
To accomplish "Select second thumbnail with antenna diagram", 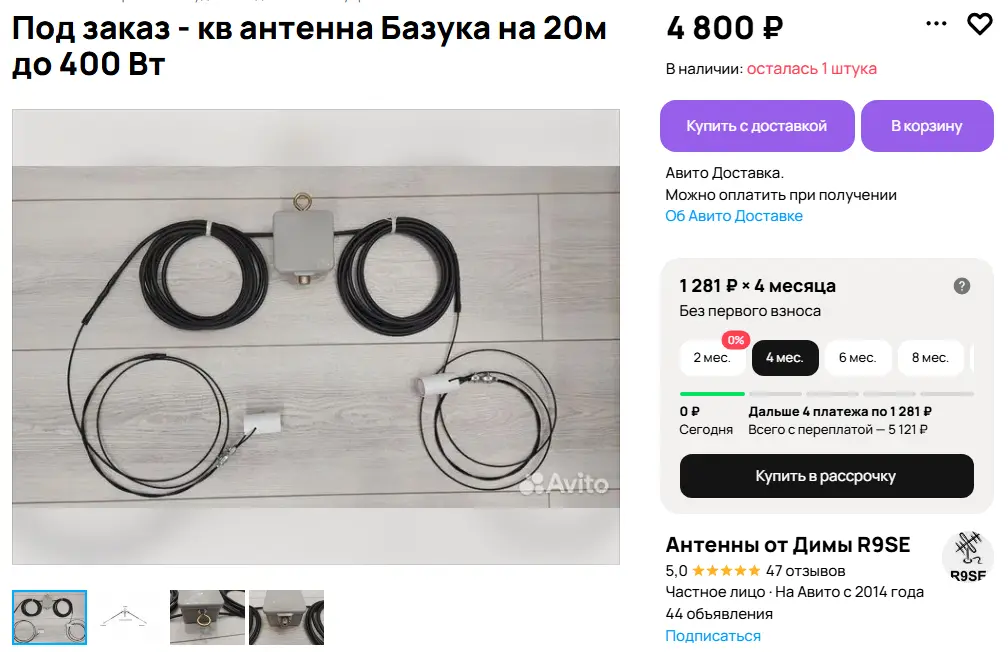I will tap(125, 617).
